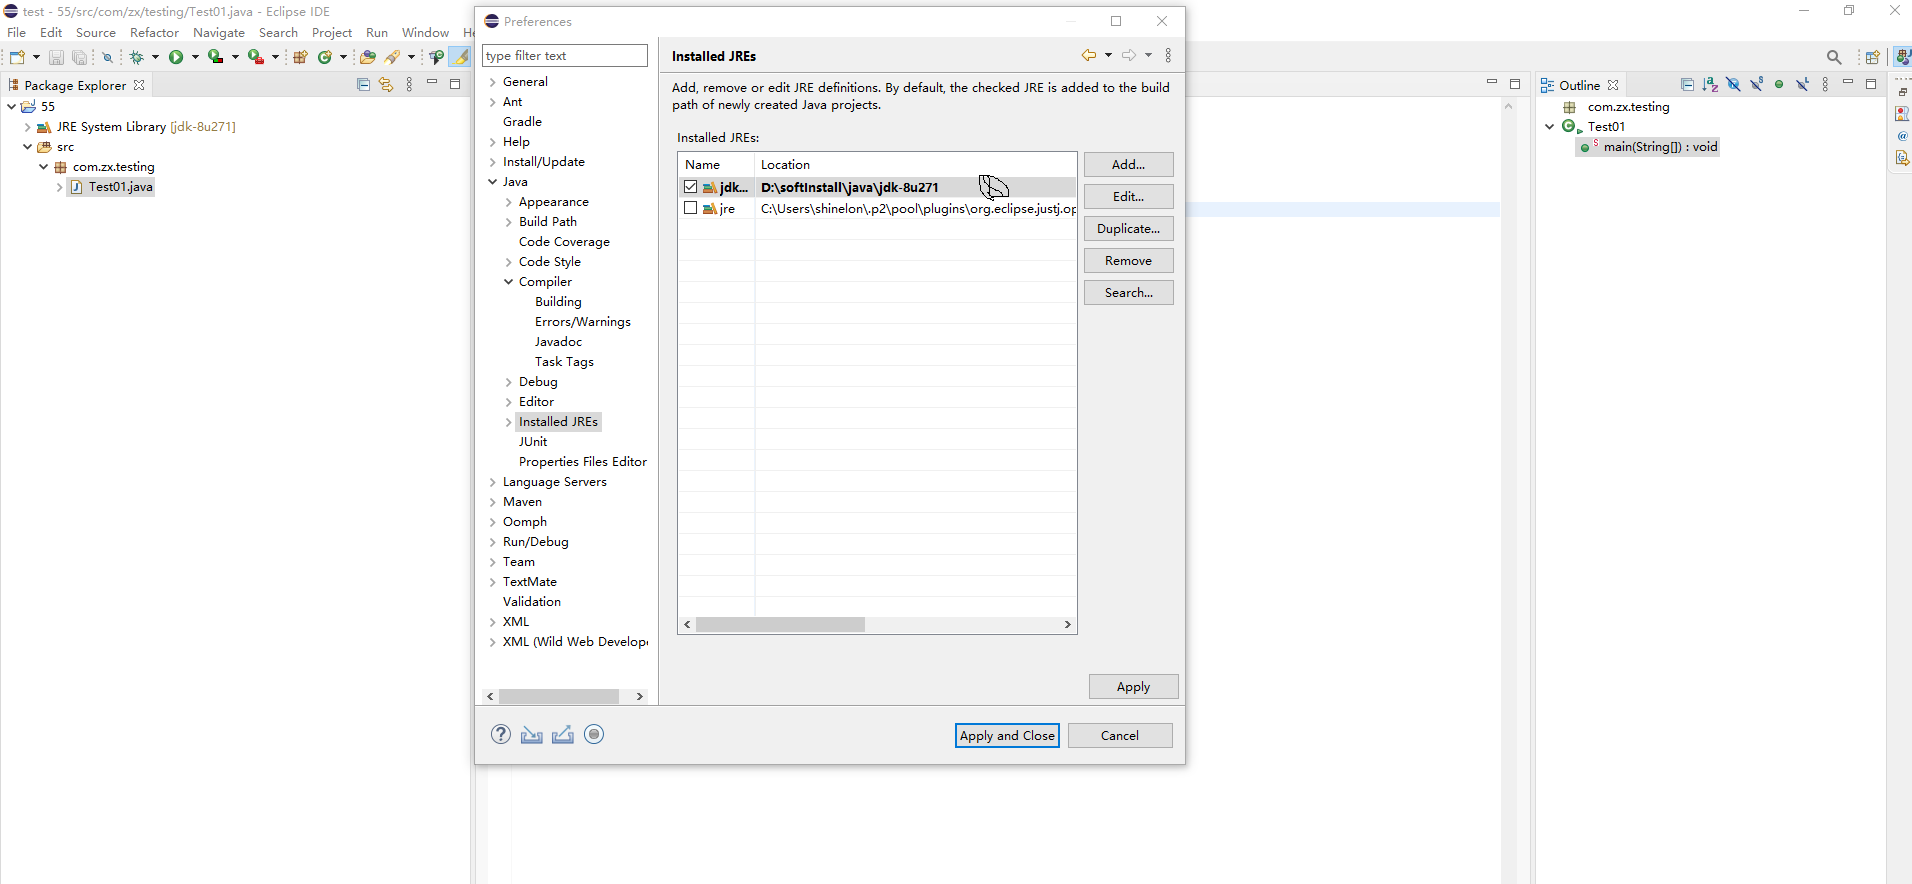The width and height of the screenshot is (1912, 884).
Task: Check the jre checkbox in Installed JREs table
Action: [x=690, y=208]
